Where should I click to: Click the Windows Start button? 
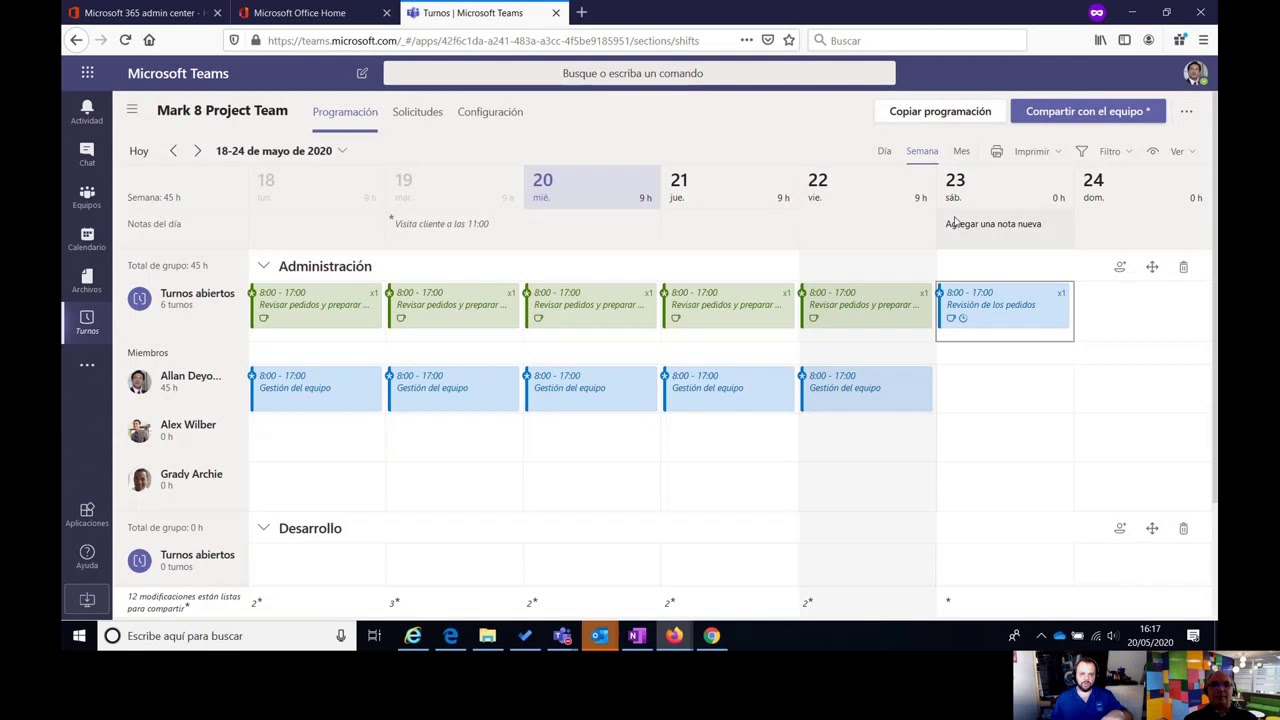point(79,636)
